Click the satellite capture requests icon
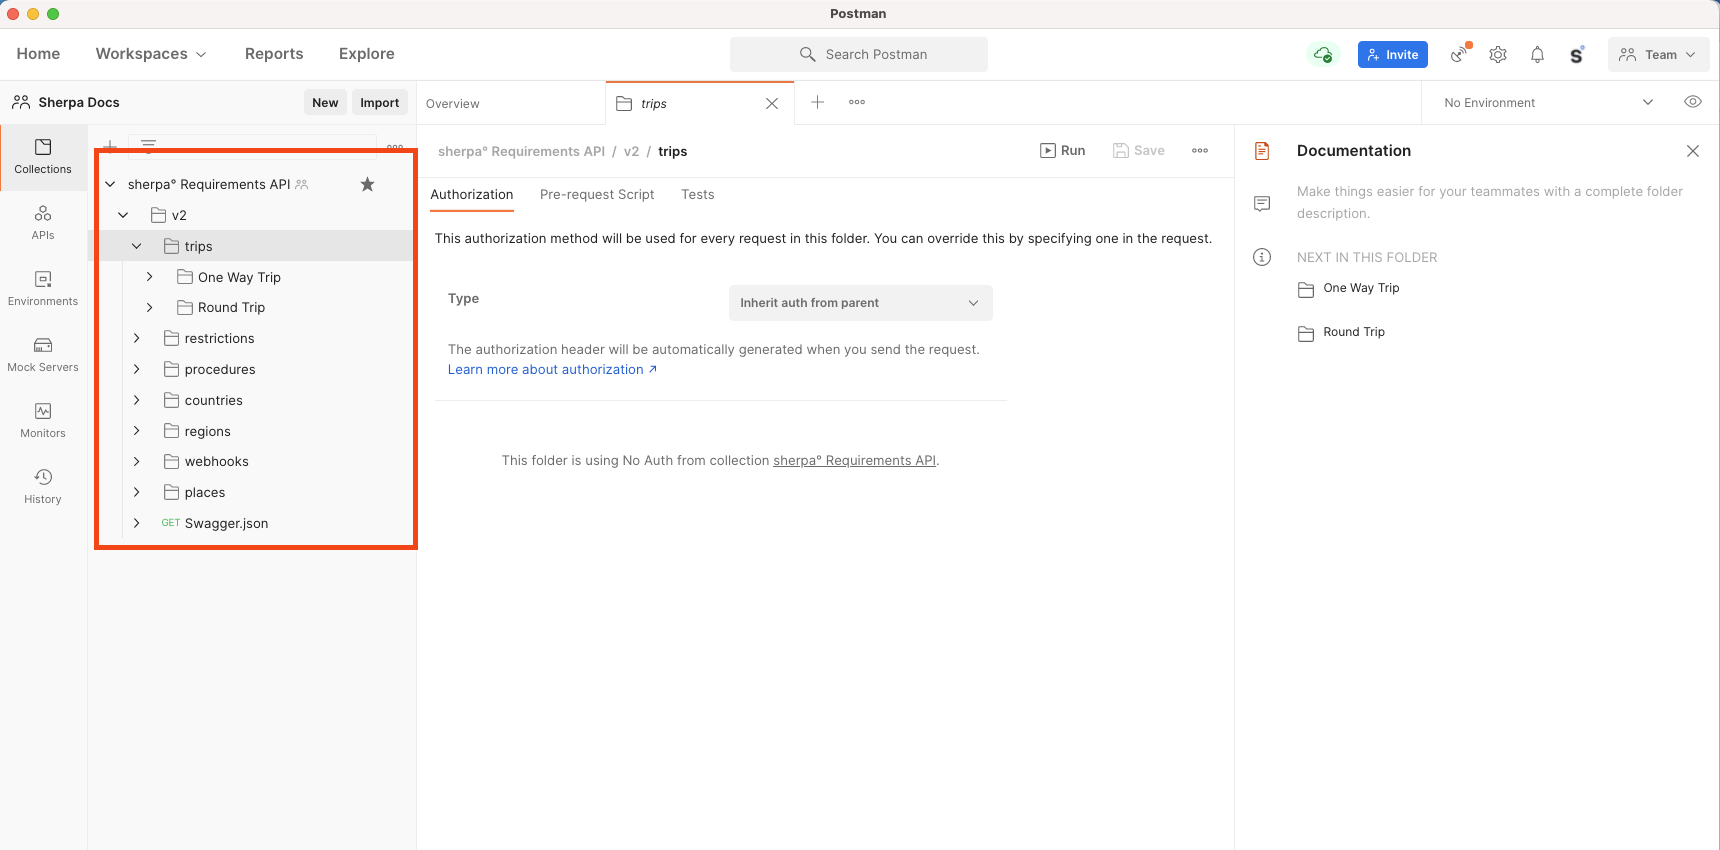 pos(1461,54)
